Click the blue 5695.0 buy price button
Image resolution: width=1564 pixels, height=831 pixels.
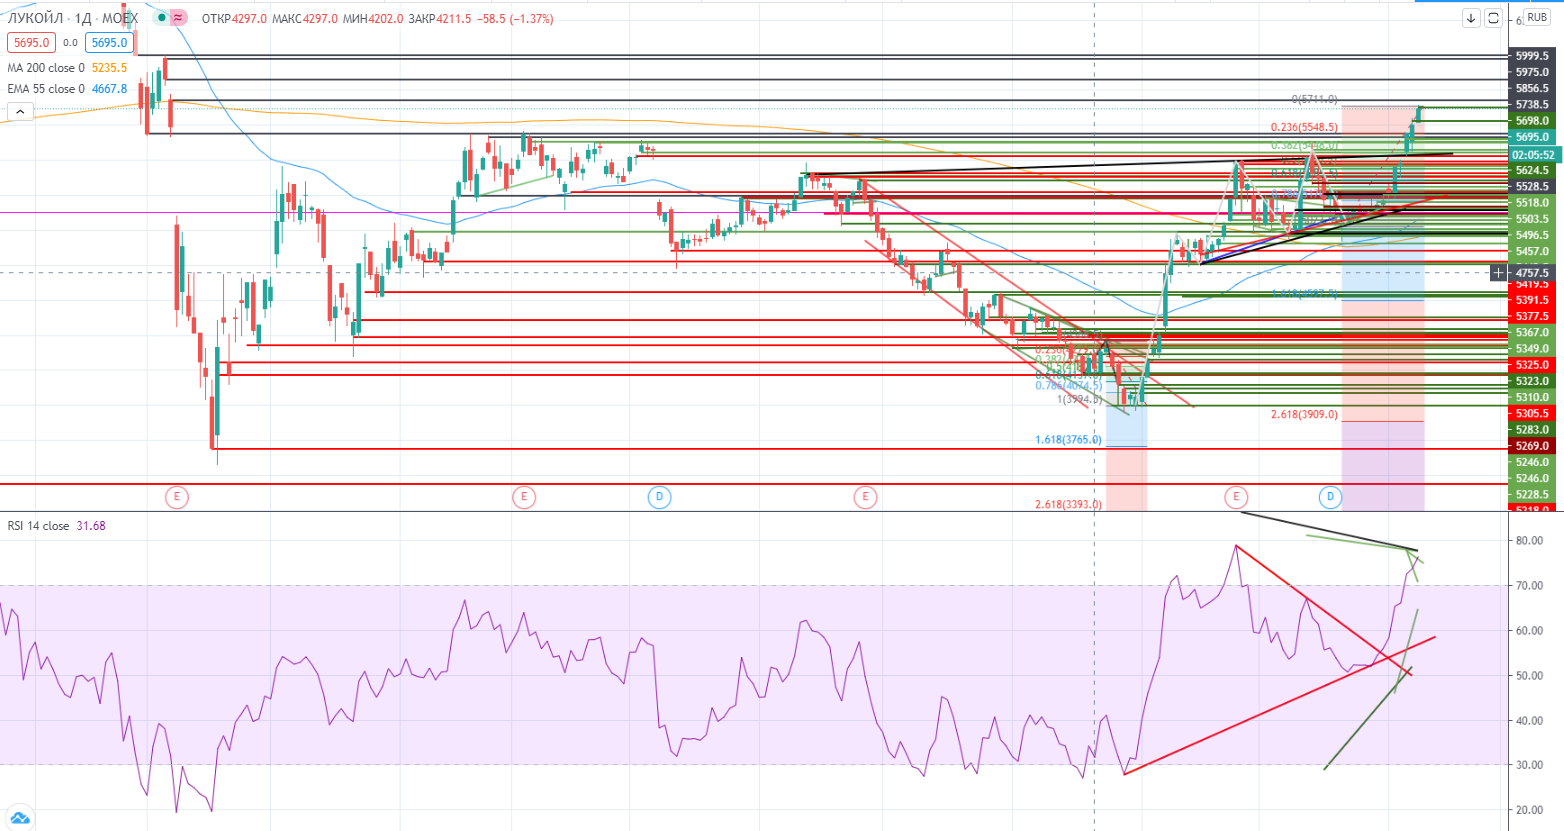[109, 43]
